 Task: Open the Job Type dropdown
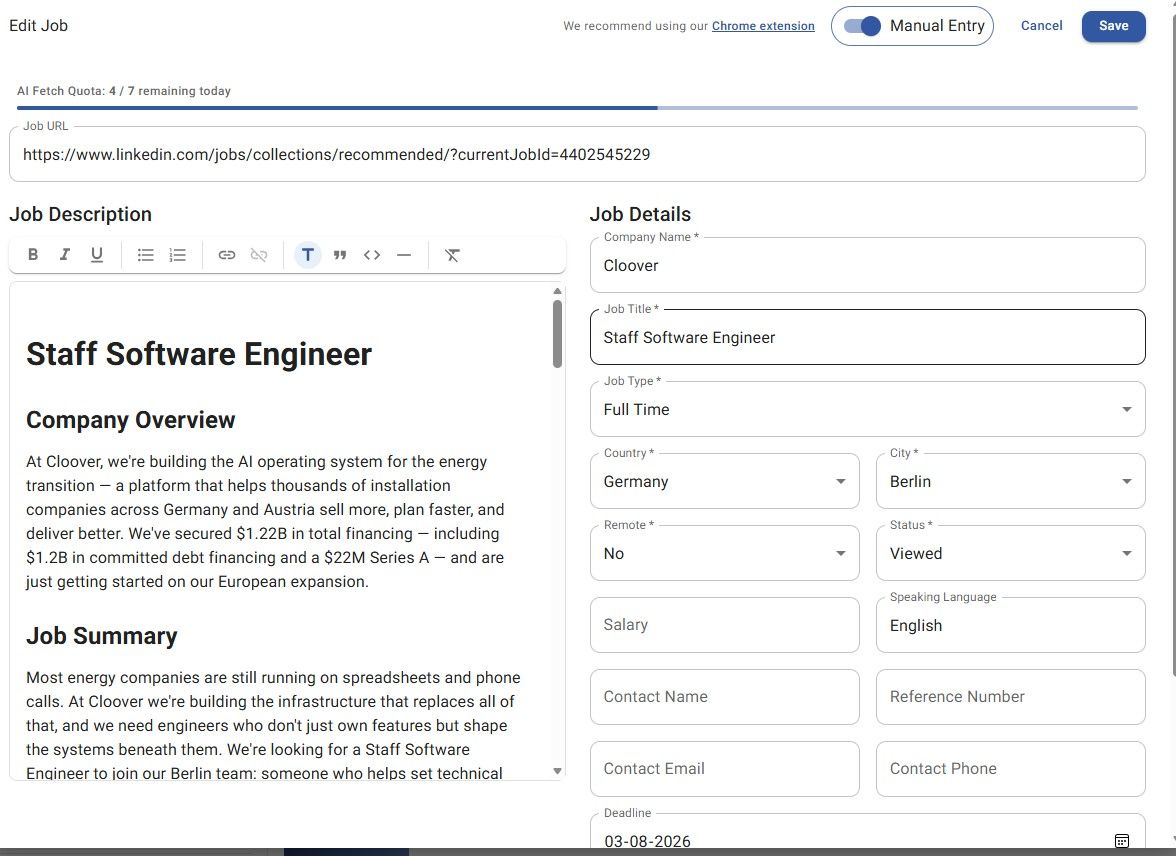tap(868, 410)
